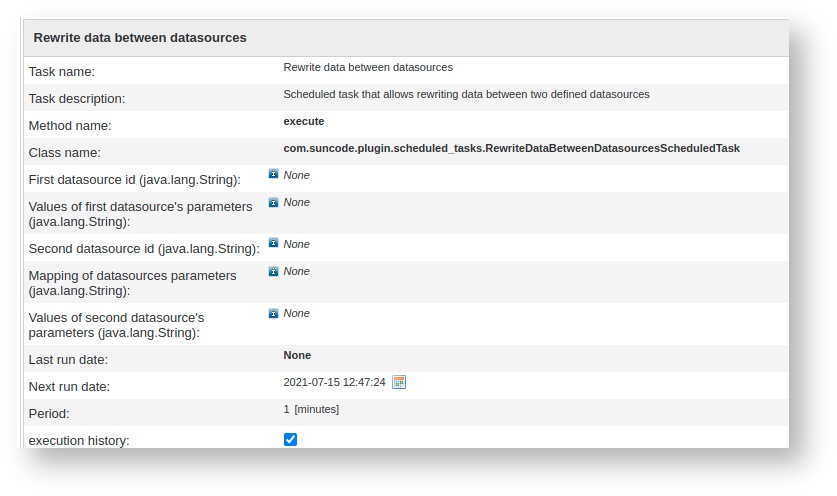Click the None value of First datasource id
837x496 pixels.
[x=296, y=175]
